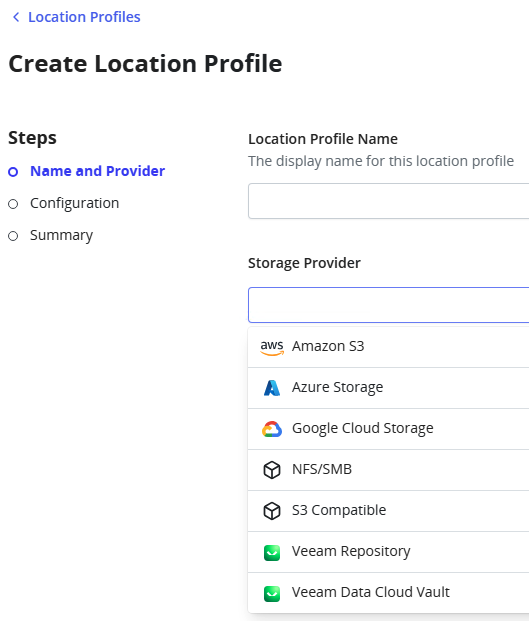Screen dimensions: 529x621
Task: Pick the NFS/SMB provider entry
Action: click(388, 470)
